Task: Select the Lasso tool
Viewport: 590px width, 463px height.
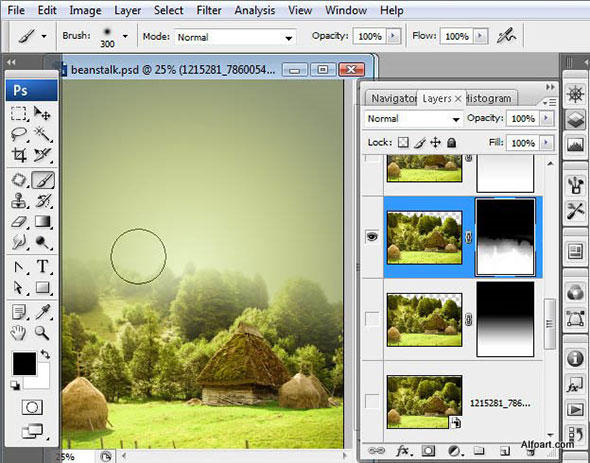Action: (19, 134)
